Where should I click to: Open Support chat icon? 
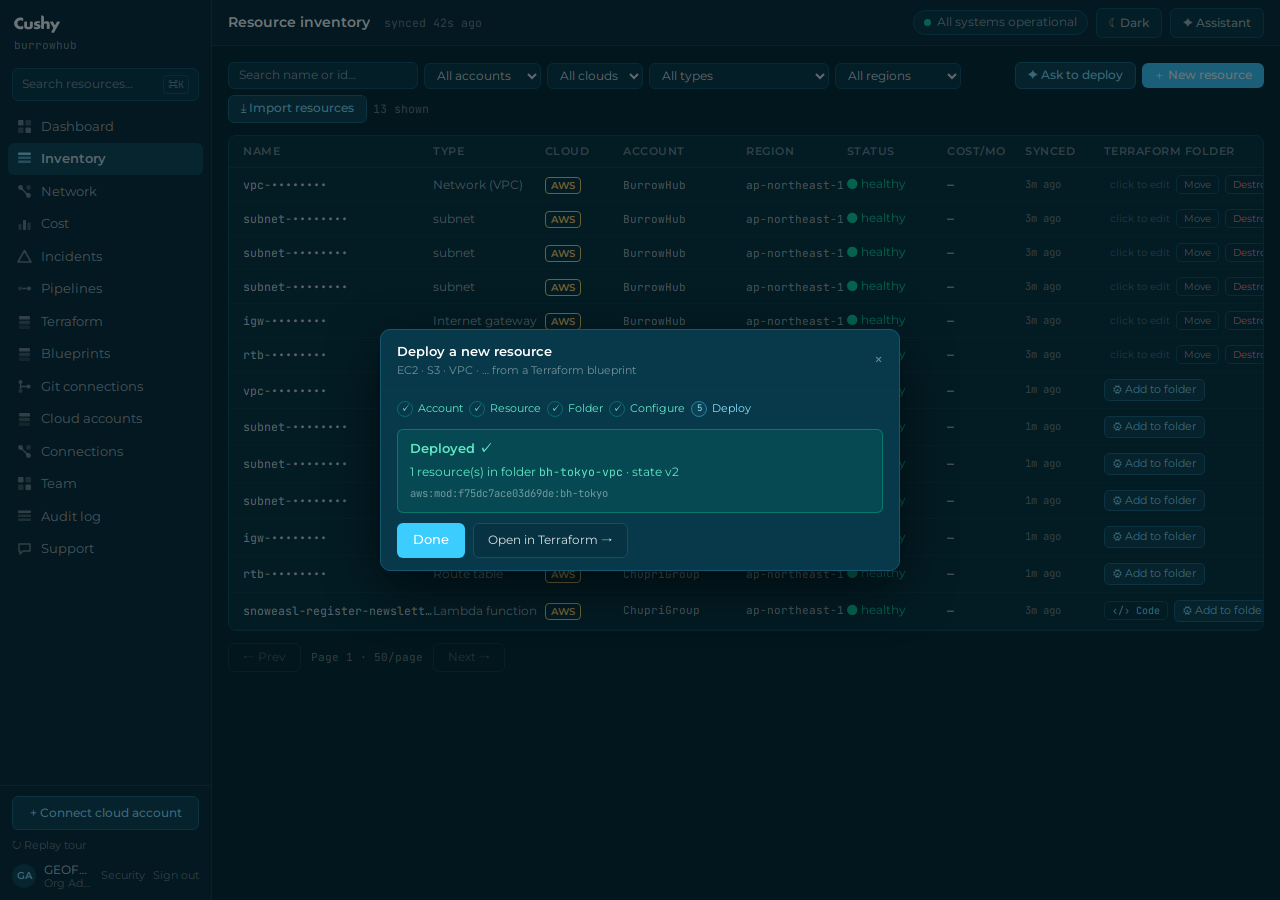24,548
